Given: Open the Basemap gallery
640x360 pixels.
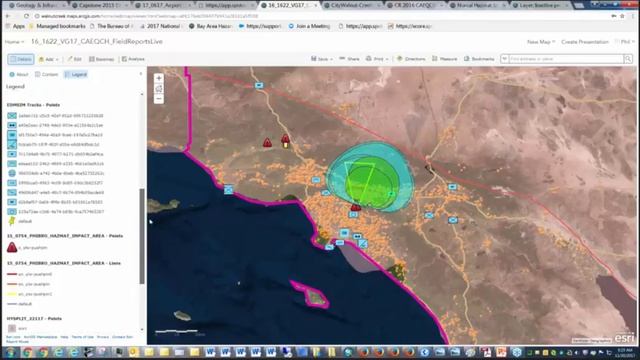Looking at the screenshot, I should tap(101, 59).
